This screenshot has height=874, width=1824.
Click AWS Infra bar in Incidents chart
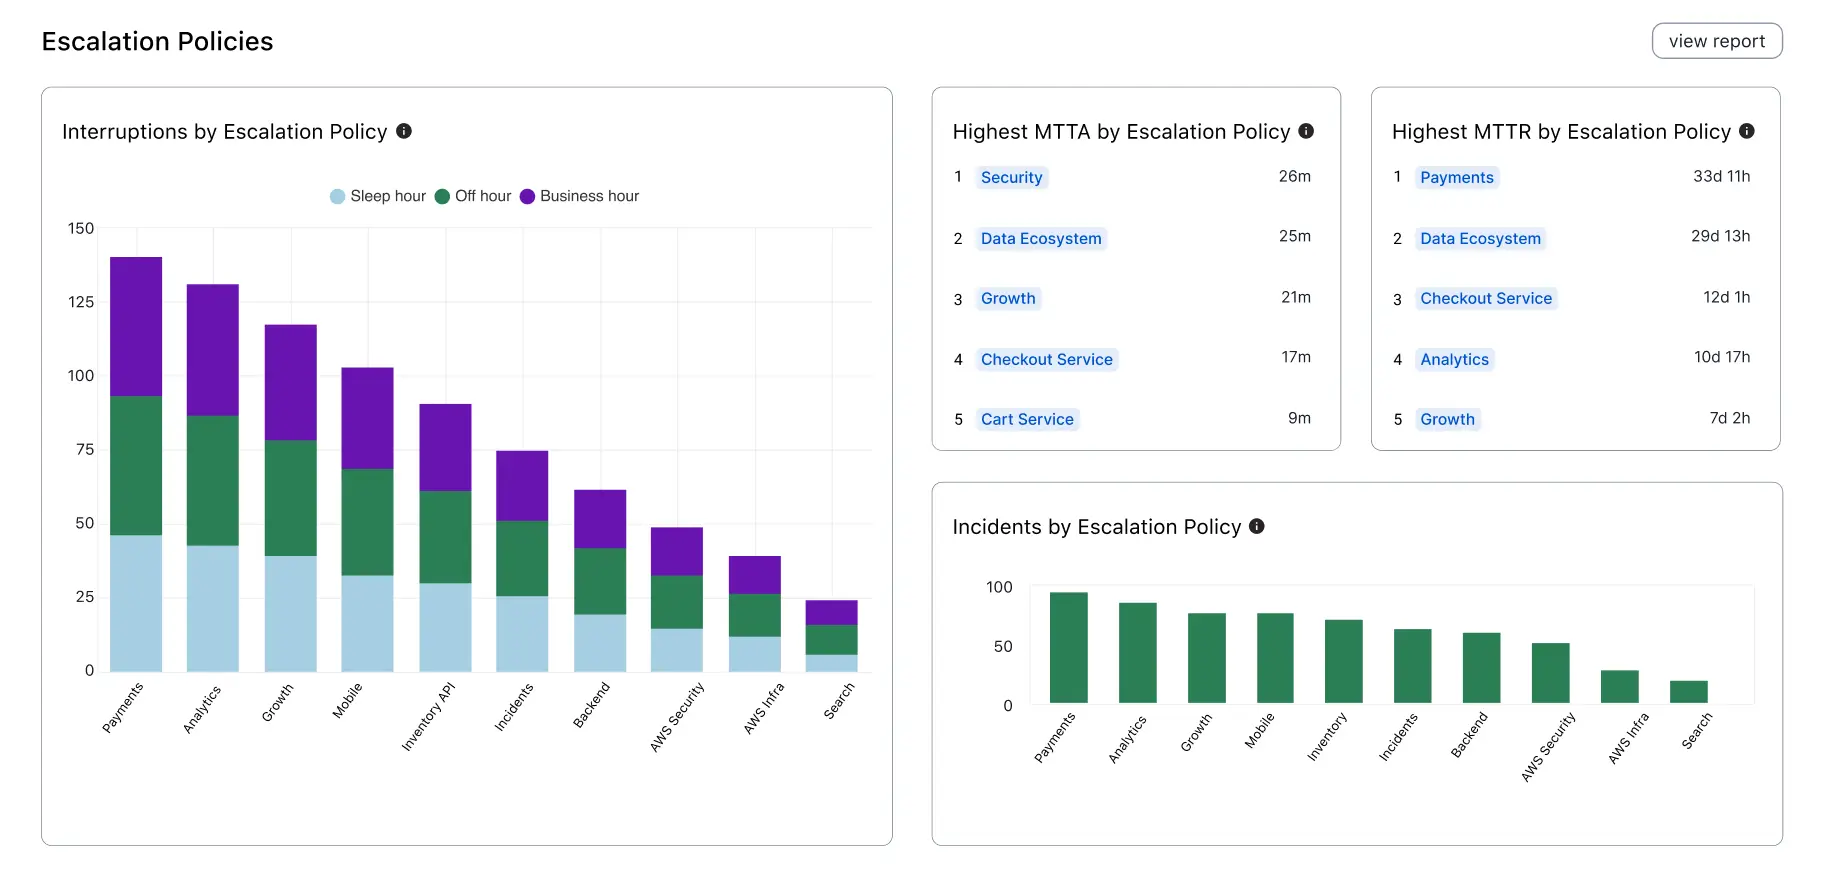pyautogui.click(x=1620, y=687)
